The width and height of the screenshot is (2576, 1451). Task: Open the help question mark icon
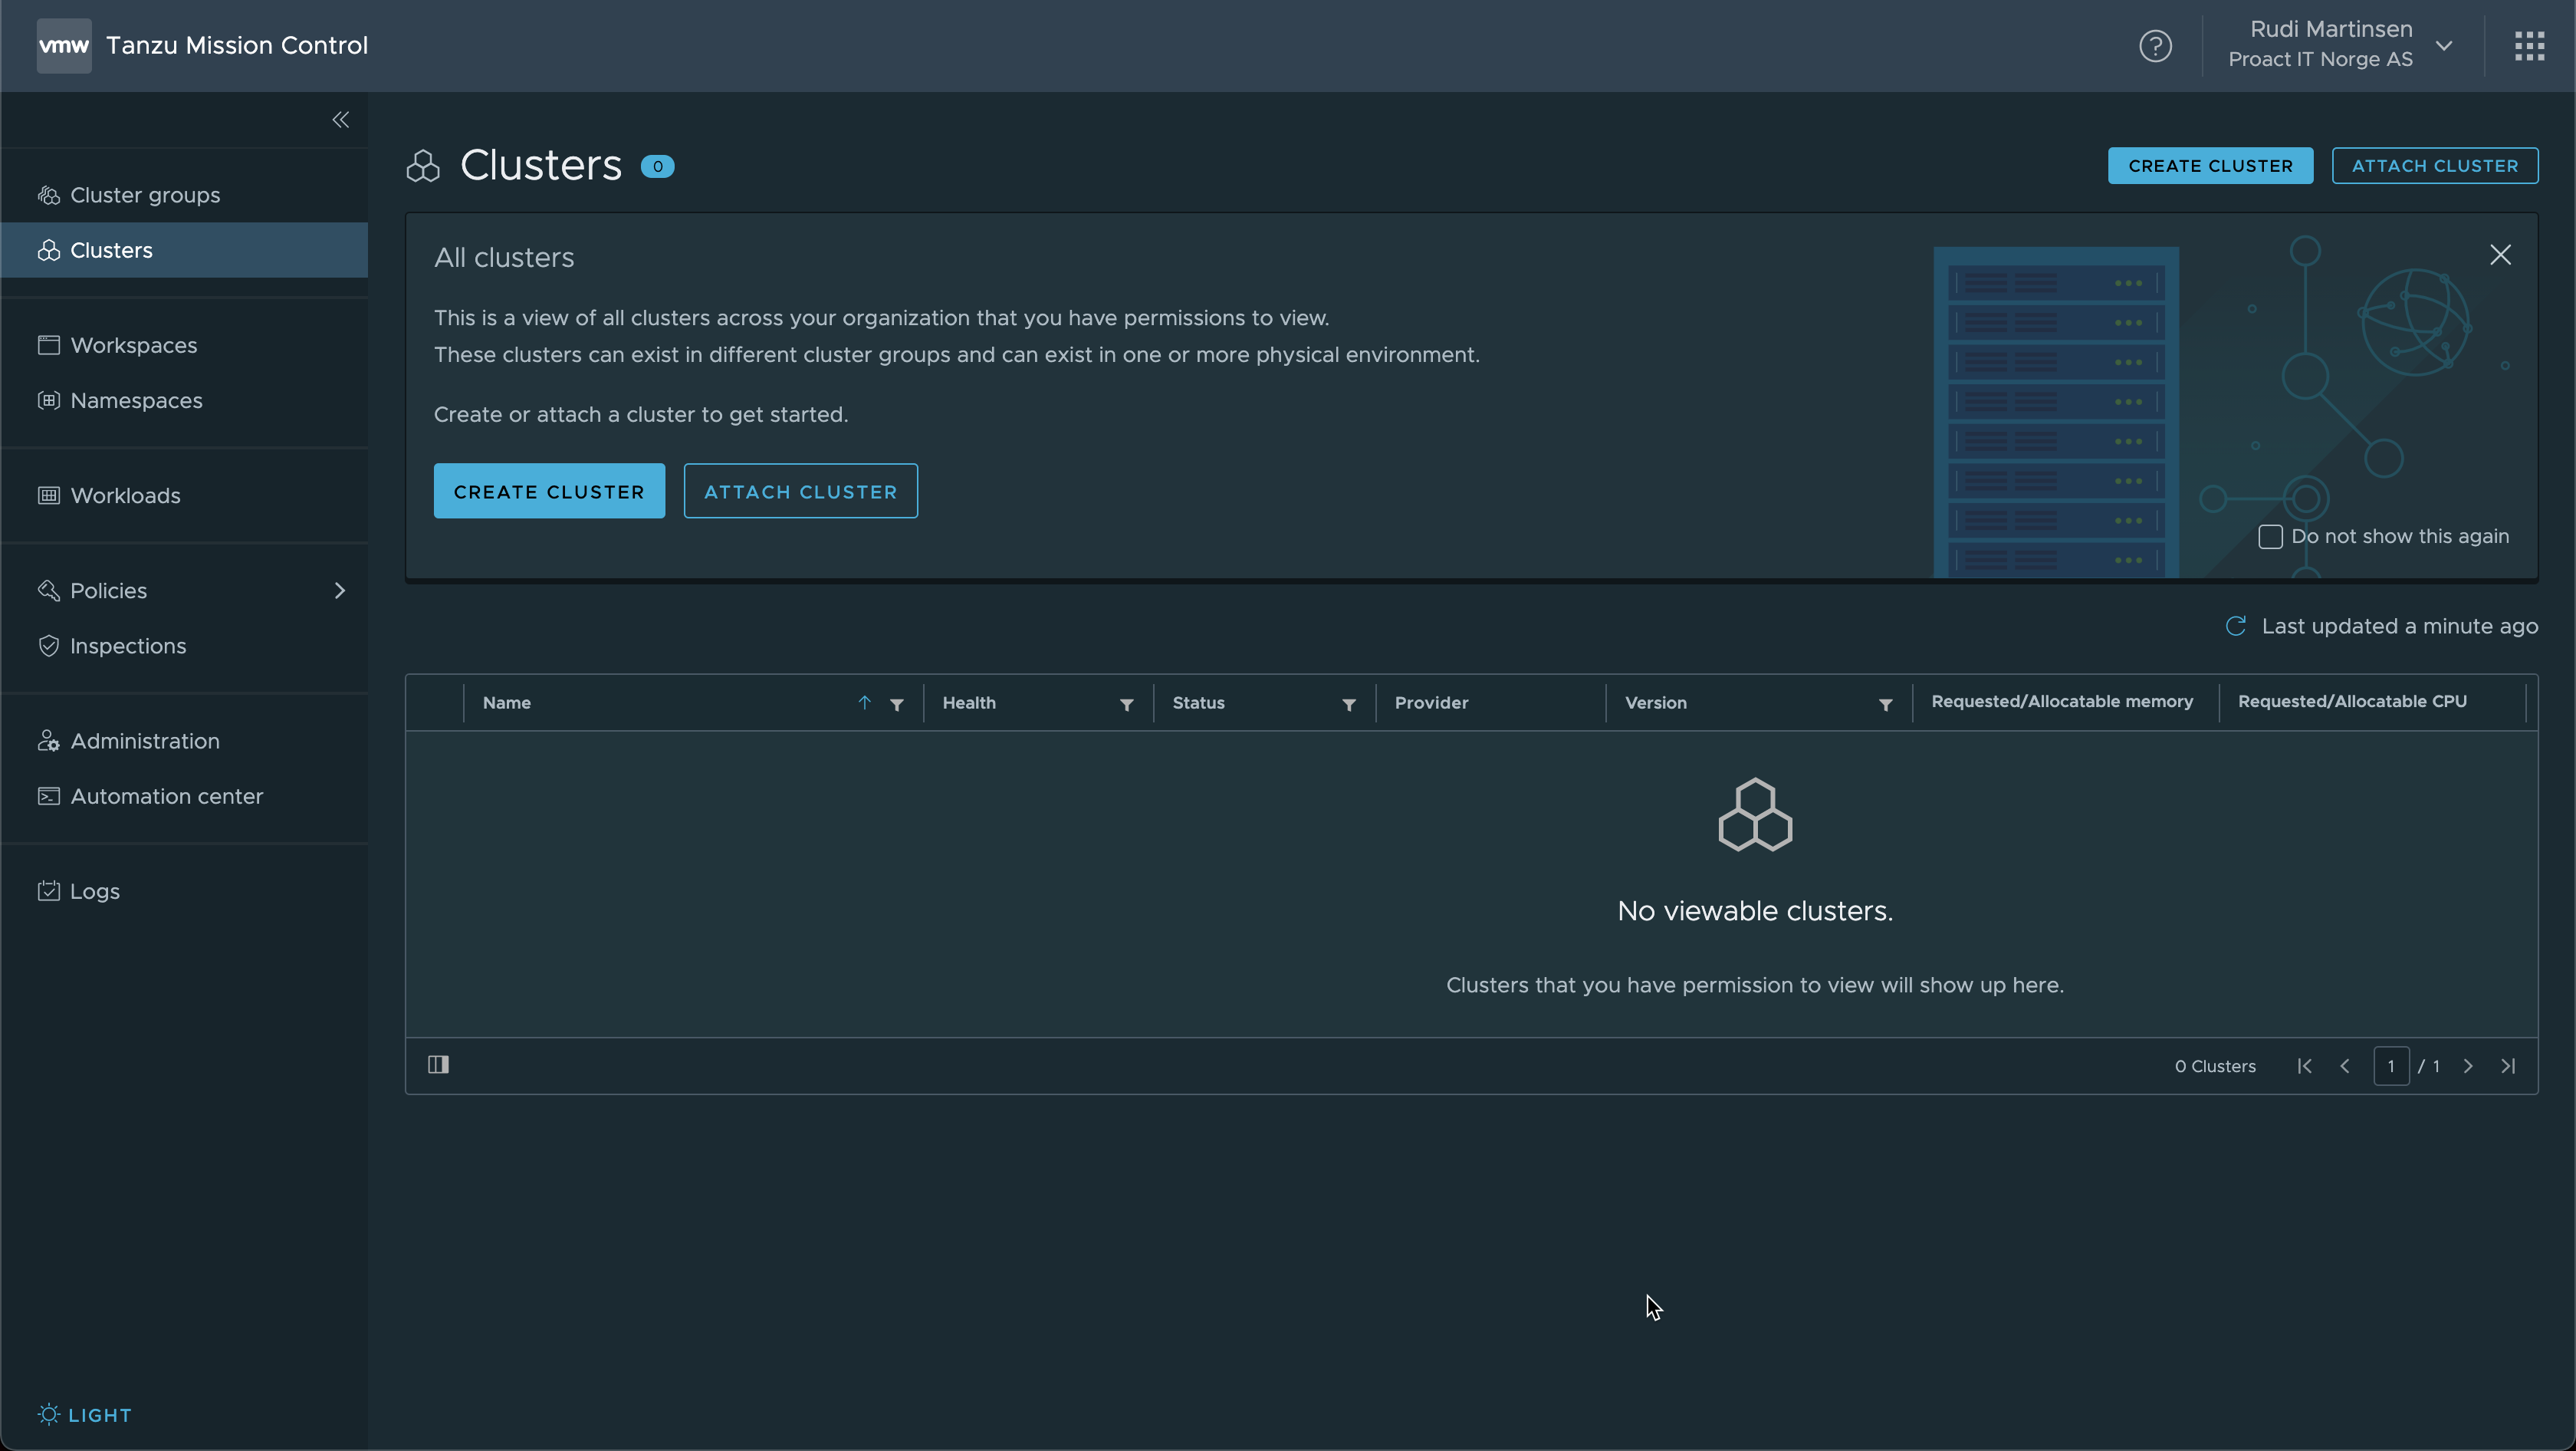(x=2155, y=46)
